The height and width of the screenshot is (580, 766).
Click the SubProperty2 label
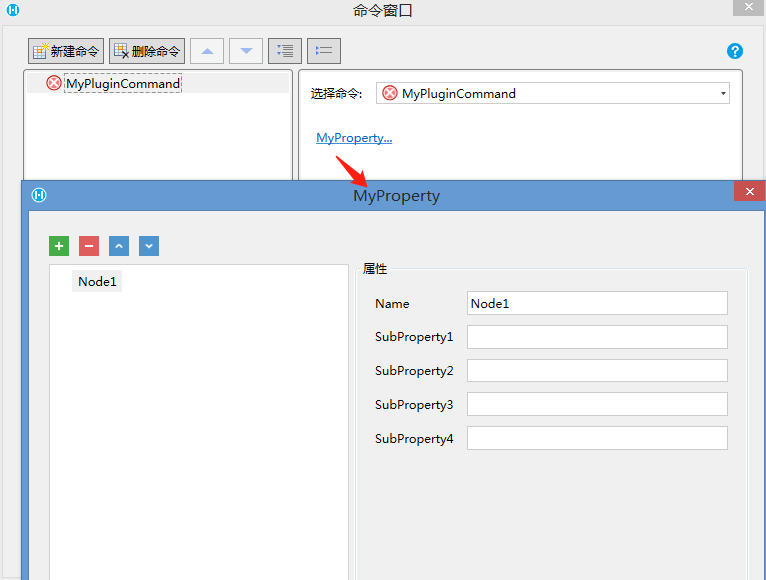tap(414, 371)
